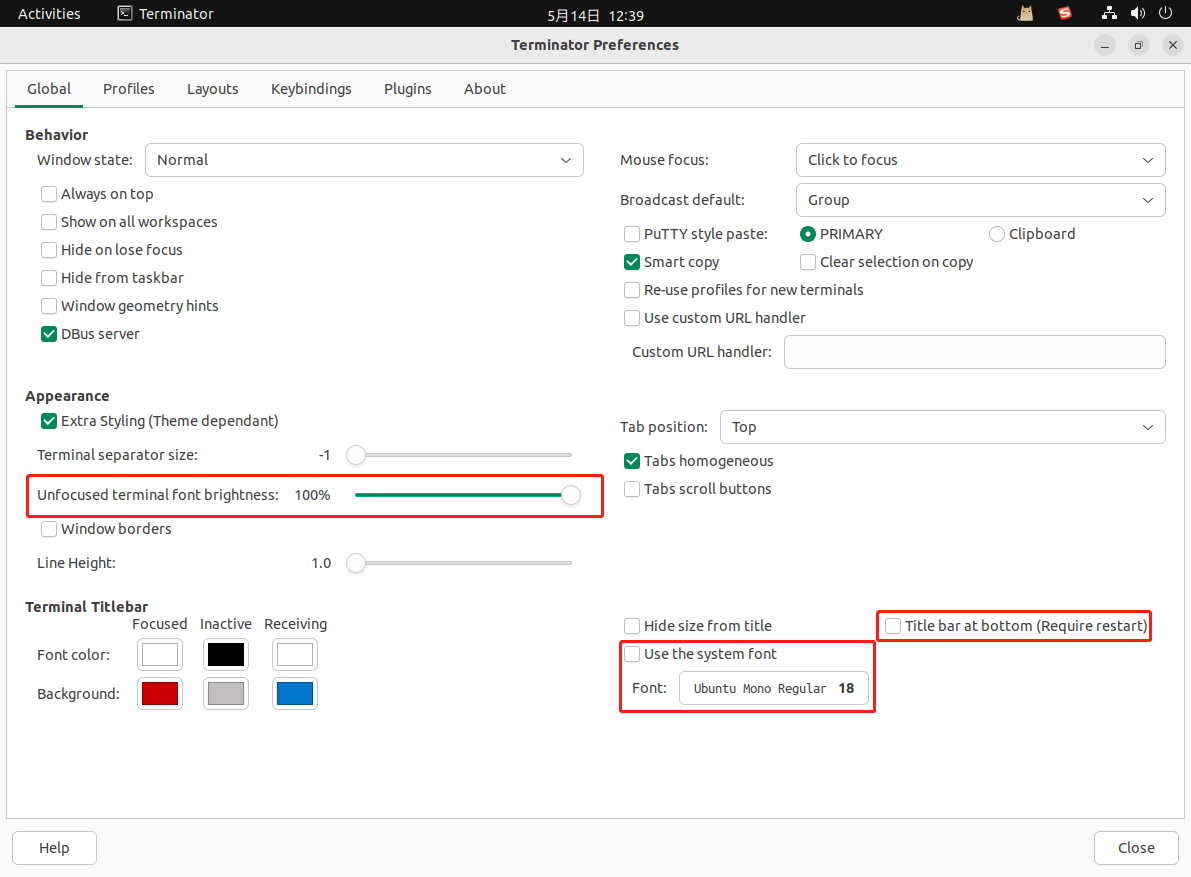This screenshot has height=877, width=1191.
Task: Open the Plugins tab
Action: (x=407, y=89)
